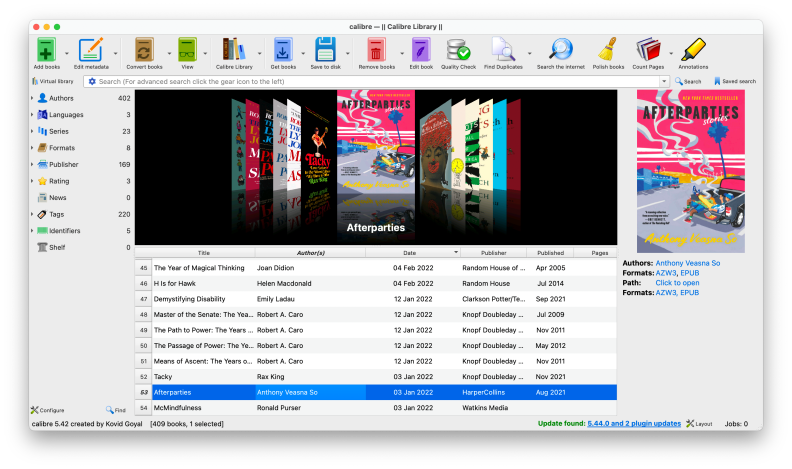This screenshot has height=469, width=792.
Task: Run Quality Check tool
Action: 458,50
